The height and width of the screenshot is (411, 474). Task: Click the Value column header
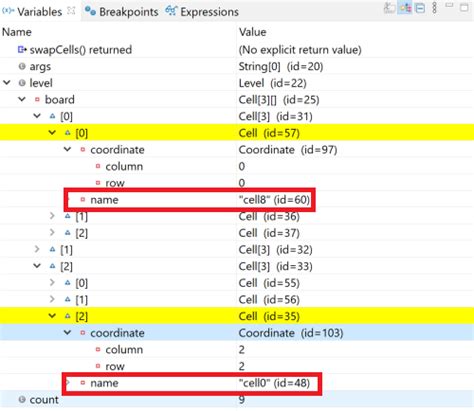(x=252, y=32)
